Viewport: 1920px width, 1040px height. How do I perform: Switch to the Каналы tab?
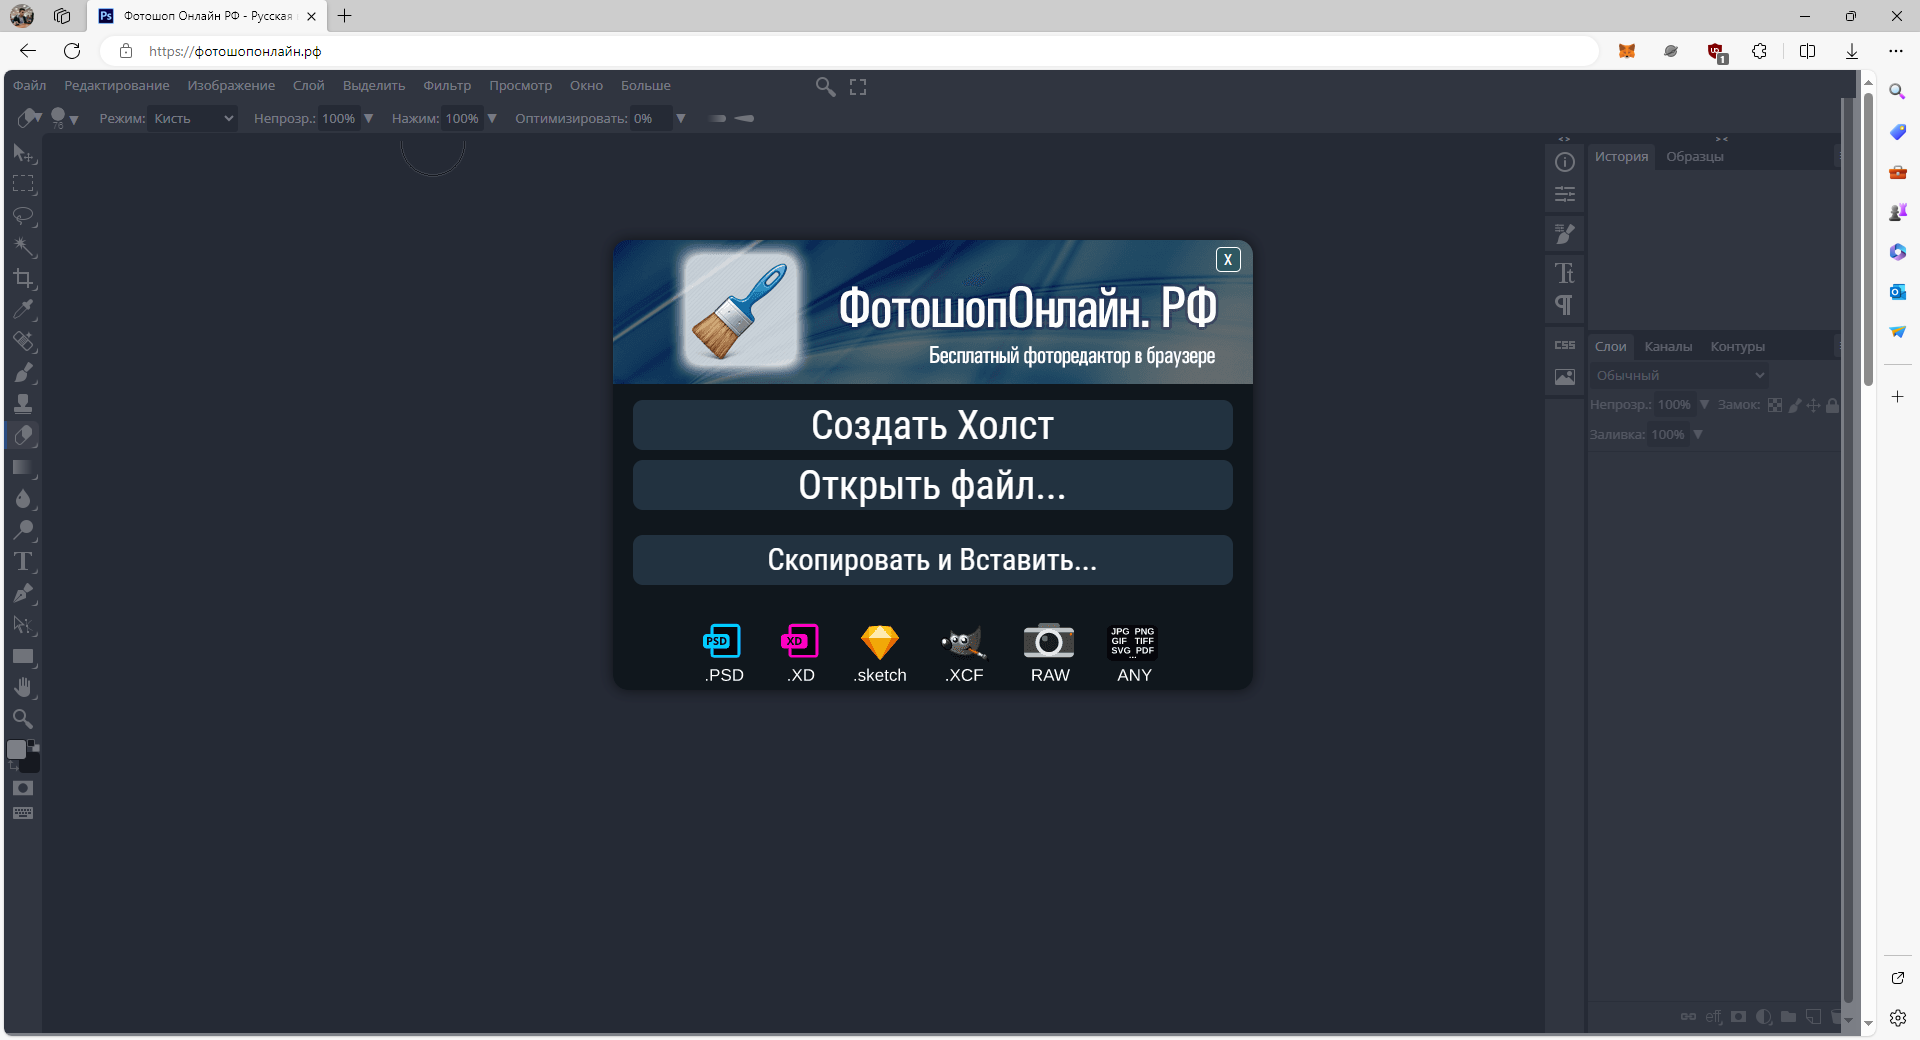click(1668, 347)
